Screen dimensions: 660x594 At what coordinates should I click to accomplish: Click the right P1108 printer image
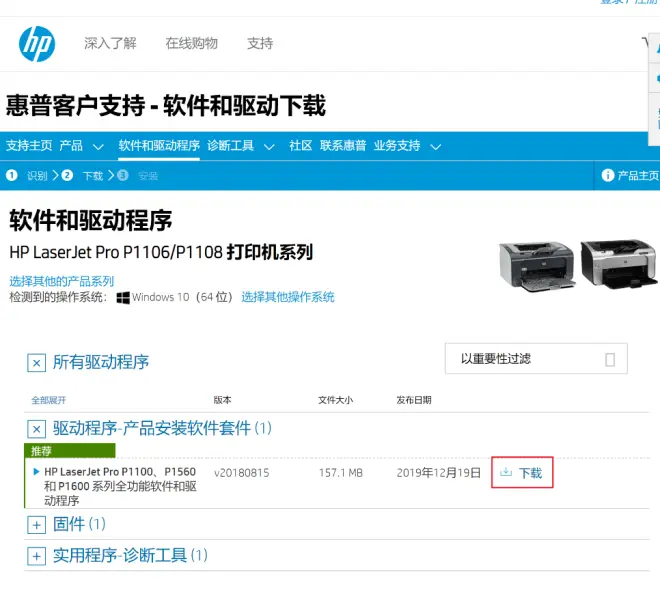tap(619, 264)
